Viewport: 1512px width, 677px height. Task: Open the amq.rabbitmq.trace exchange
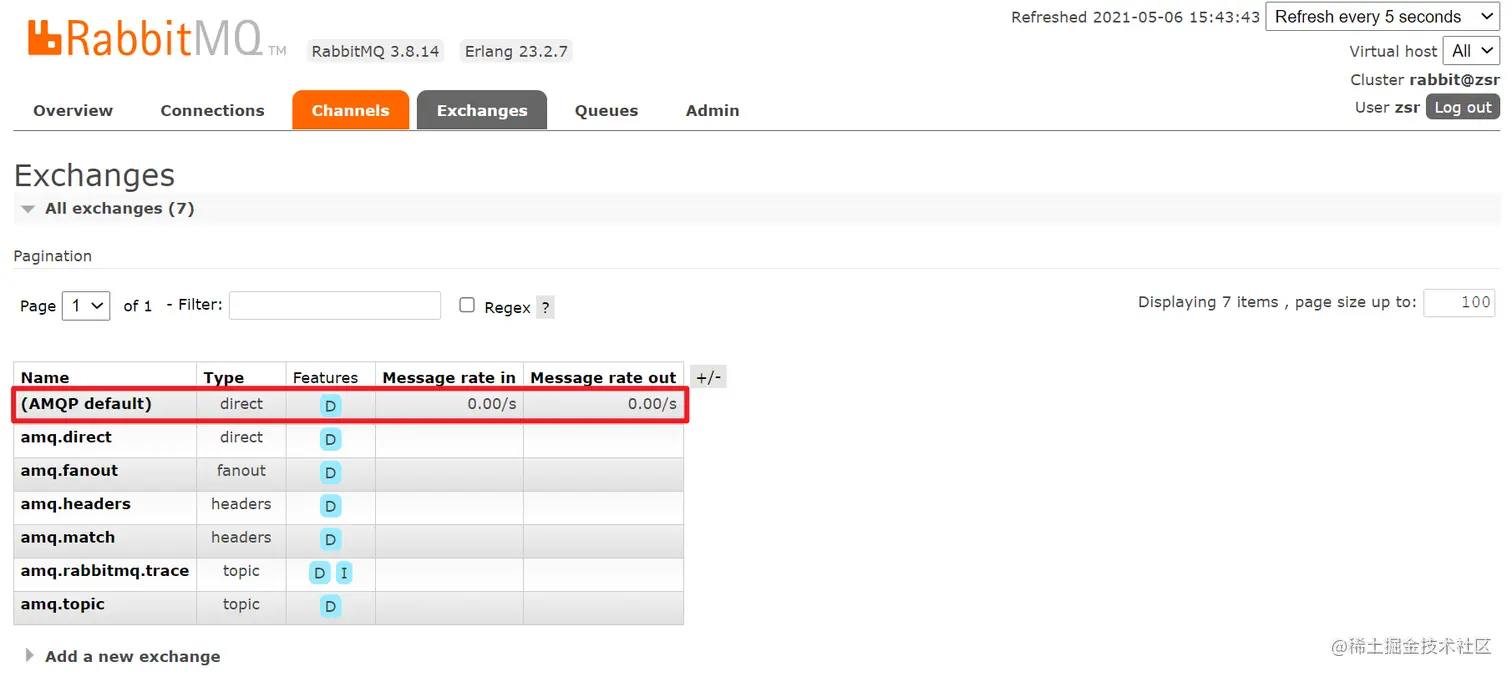[105, 571]
